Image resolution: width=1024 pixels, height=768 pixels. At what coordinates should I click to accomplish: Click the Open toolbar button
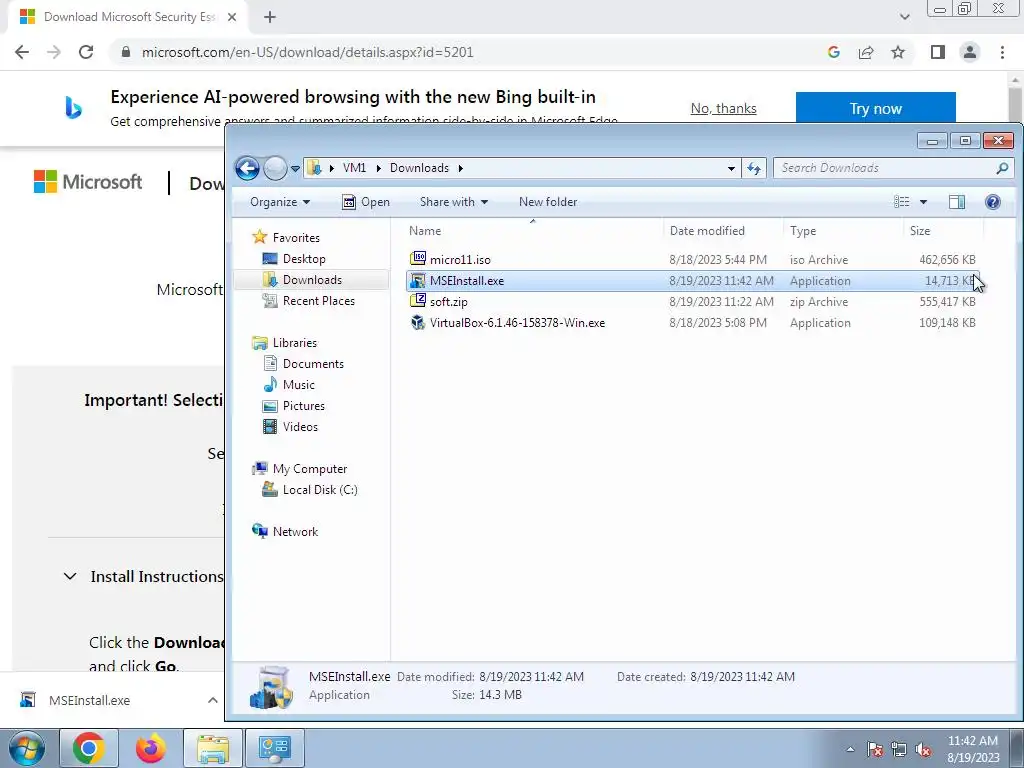point(366,202)
